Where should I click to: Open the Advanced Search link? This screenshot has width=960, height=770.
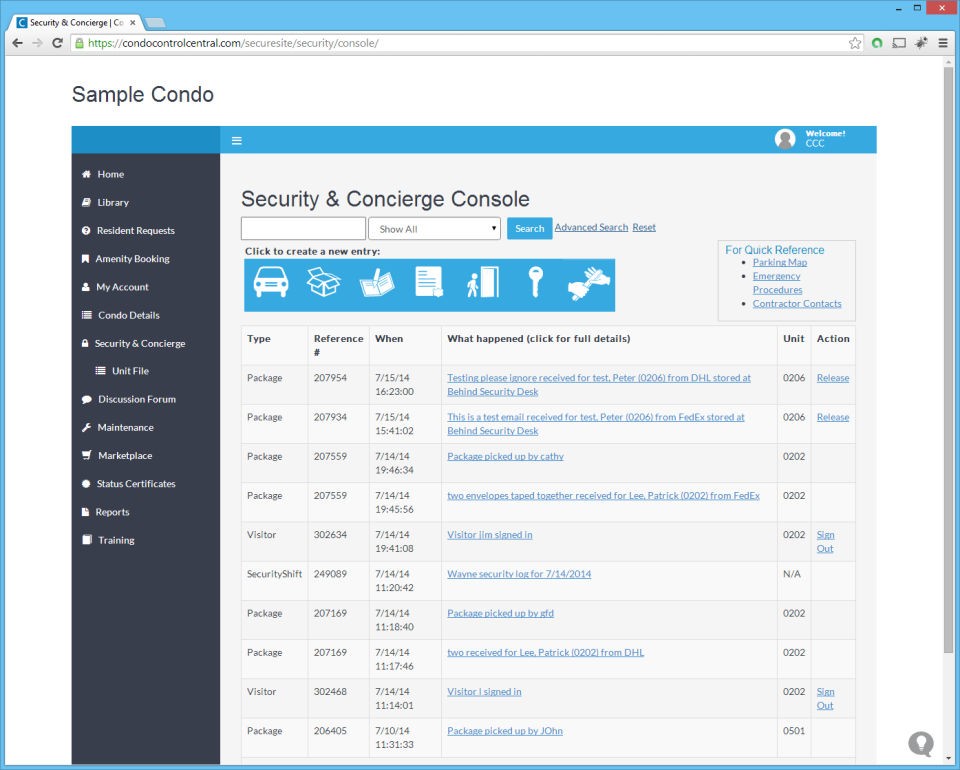point(591,227)
